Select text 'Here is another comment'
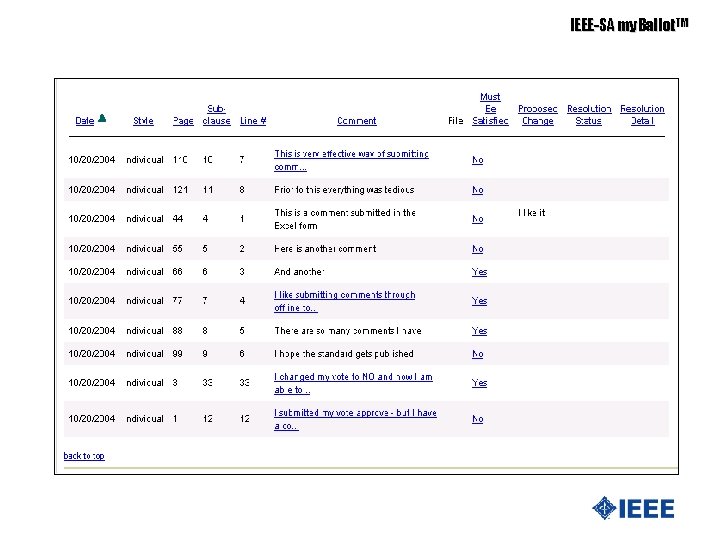Viewport: 720px width, 540px height. 325,248
